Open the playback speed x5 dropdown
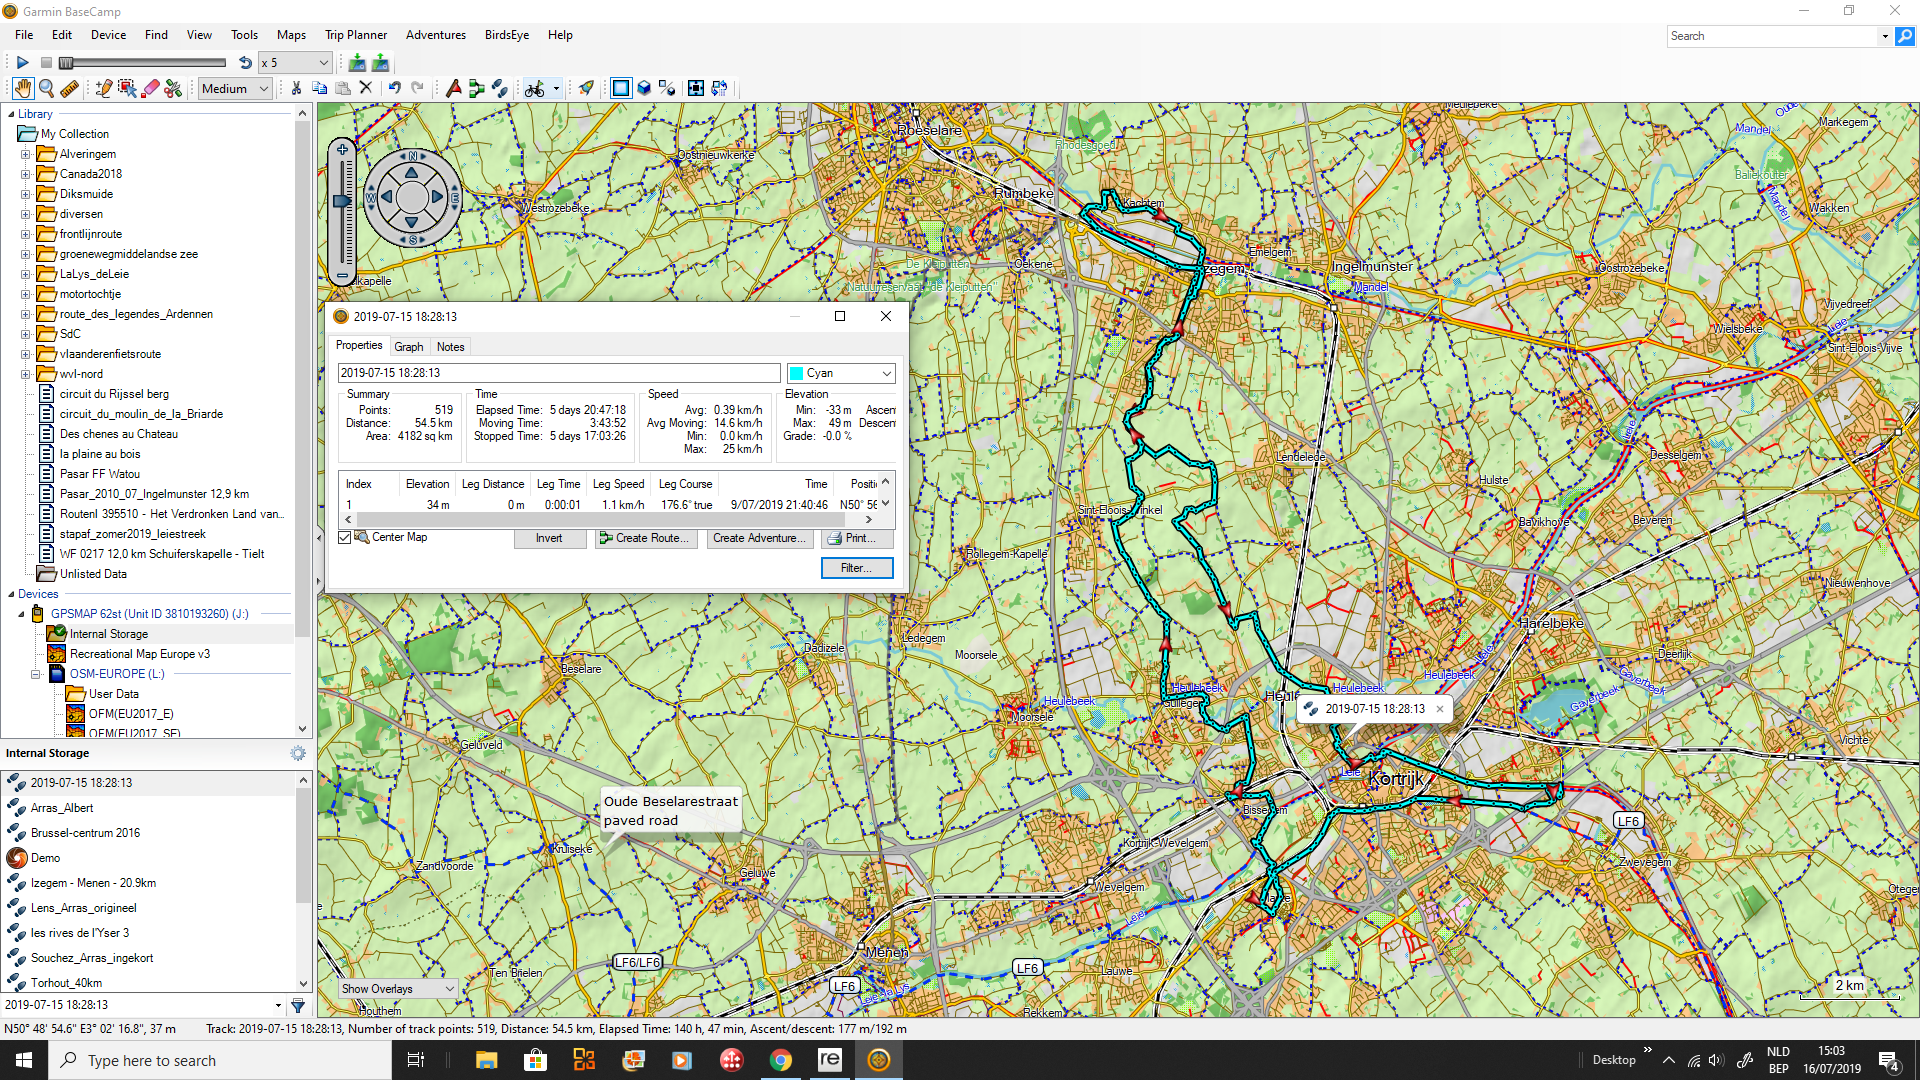 coord(295,62)
